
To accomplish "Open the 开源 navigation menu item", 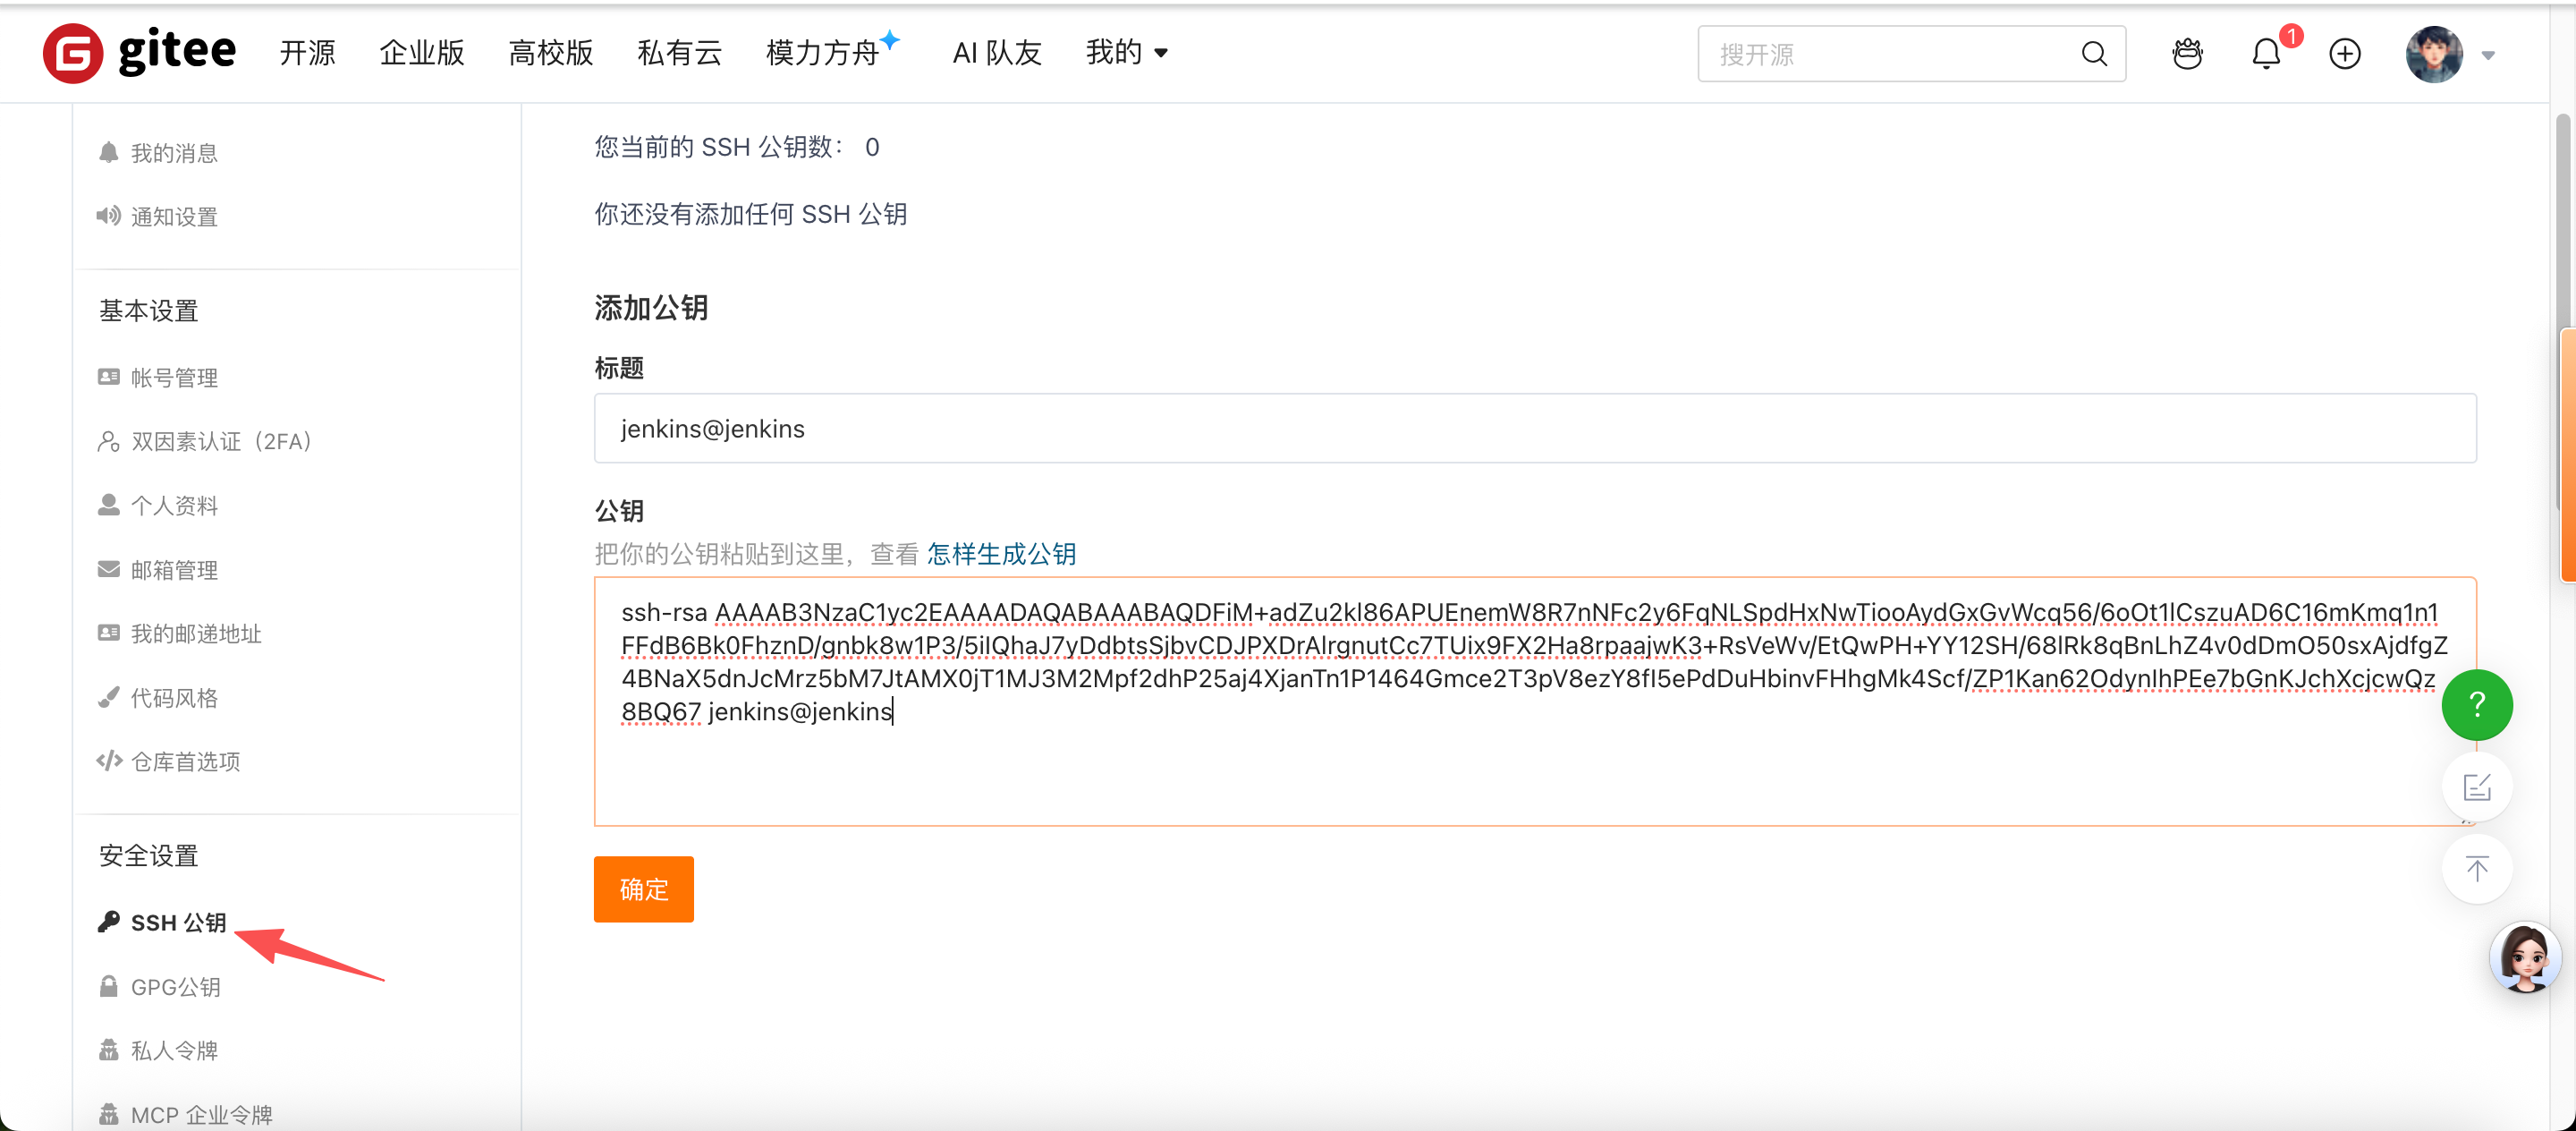I will pyautogui.click(x=307, y=53).
